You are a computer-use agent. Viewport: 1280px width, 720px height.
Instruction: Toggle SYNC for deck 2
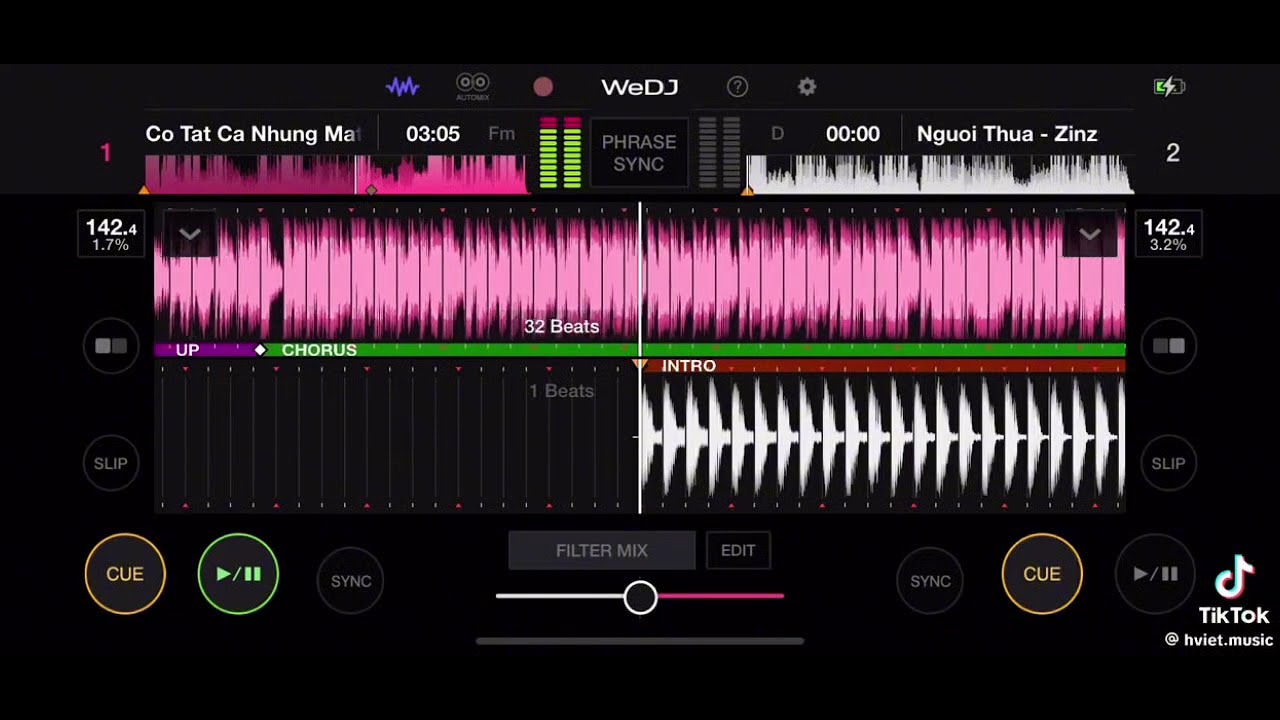pos(930,581)
